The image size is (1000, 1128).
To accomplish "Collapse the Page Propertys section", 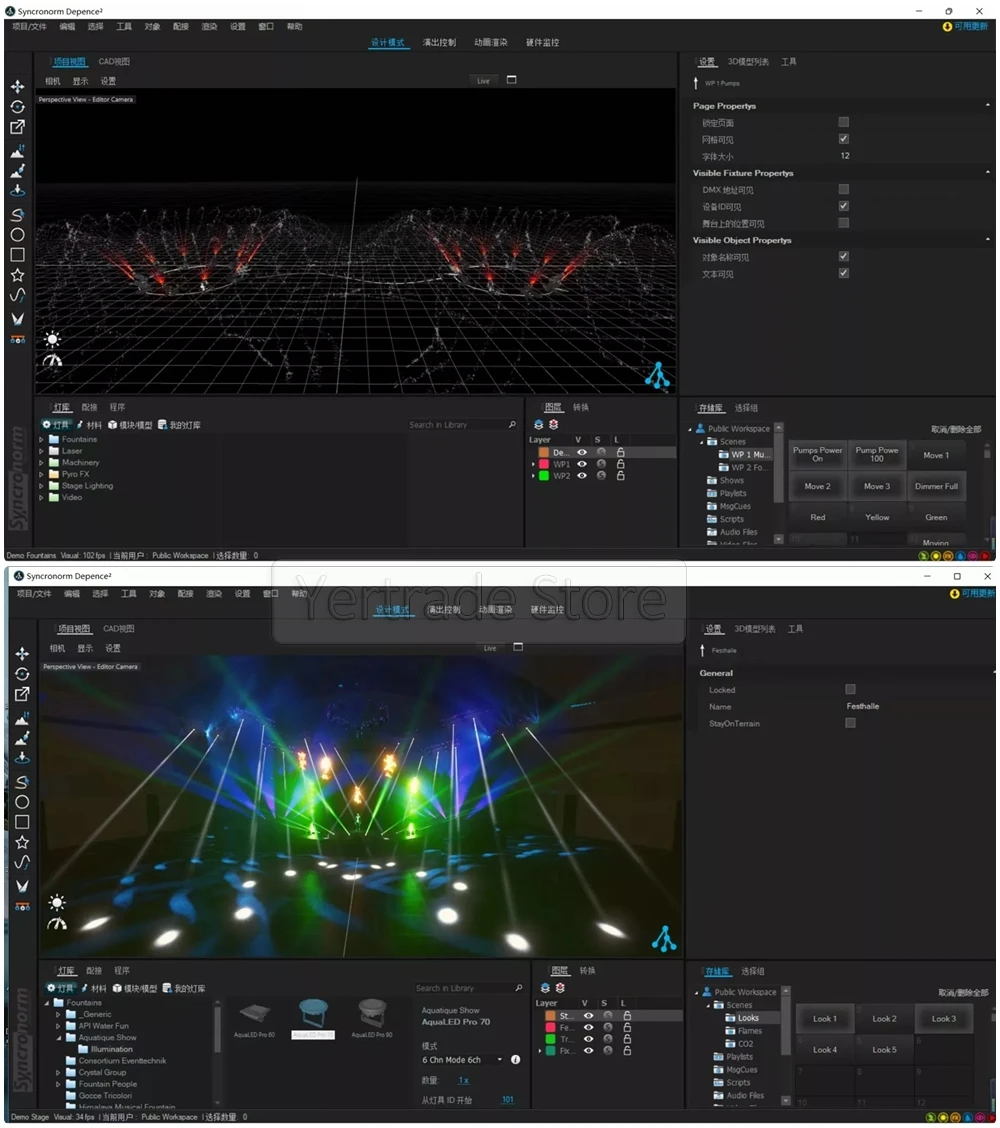I will [x=987, y=105].
